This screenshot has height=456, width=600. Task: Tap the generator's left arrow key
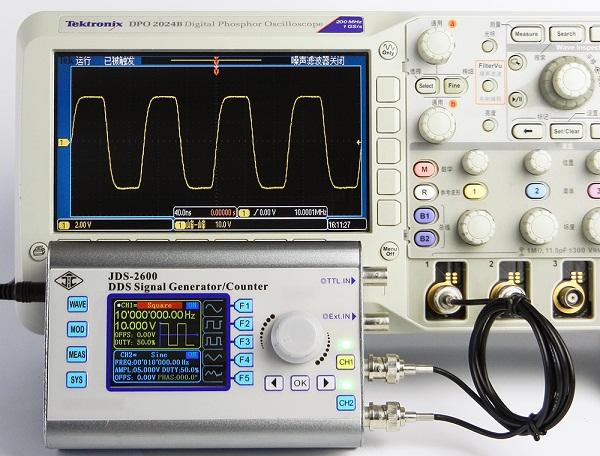[274, 383]
